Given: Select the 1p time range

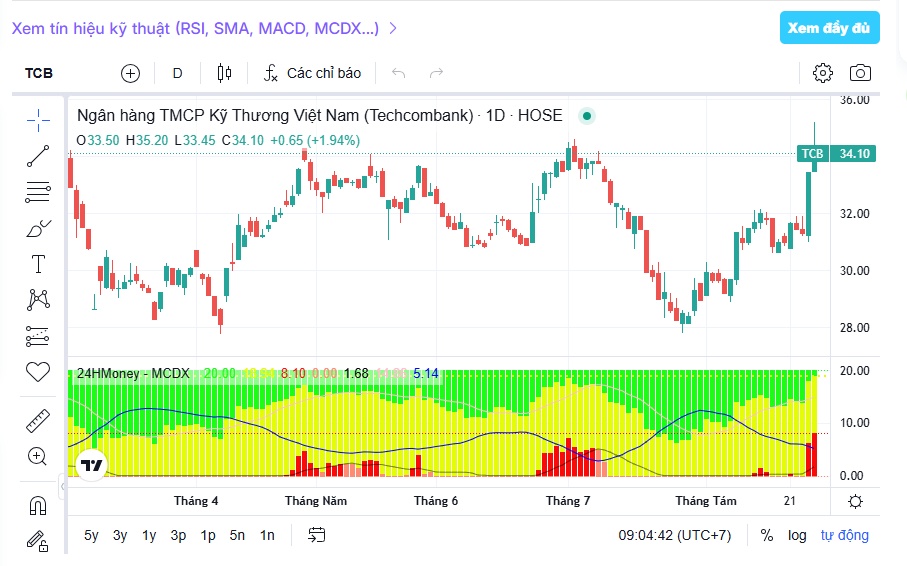Looking at the screenshot, I should [208, 535].
